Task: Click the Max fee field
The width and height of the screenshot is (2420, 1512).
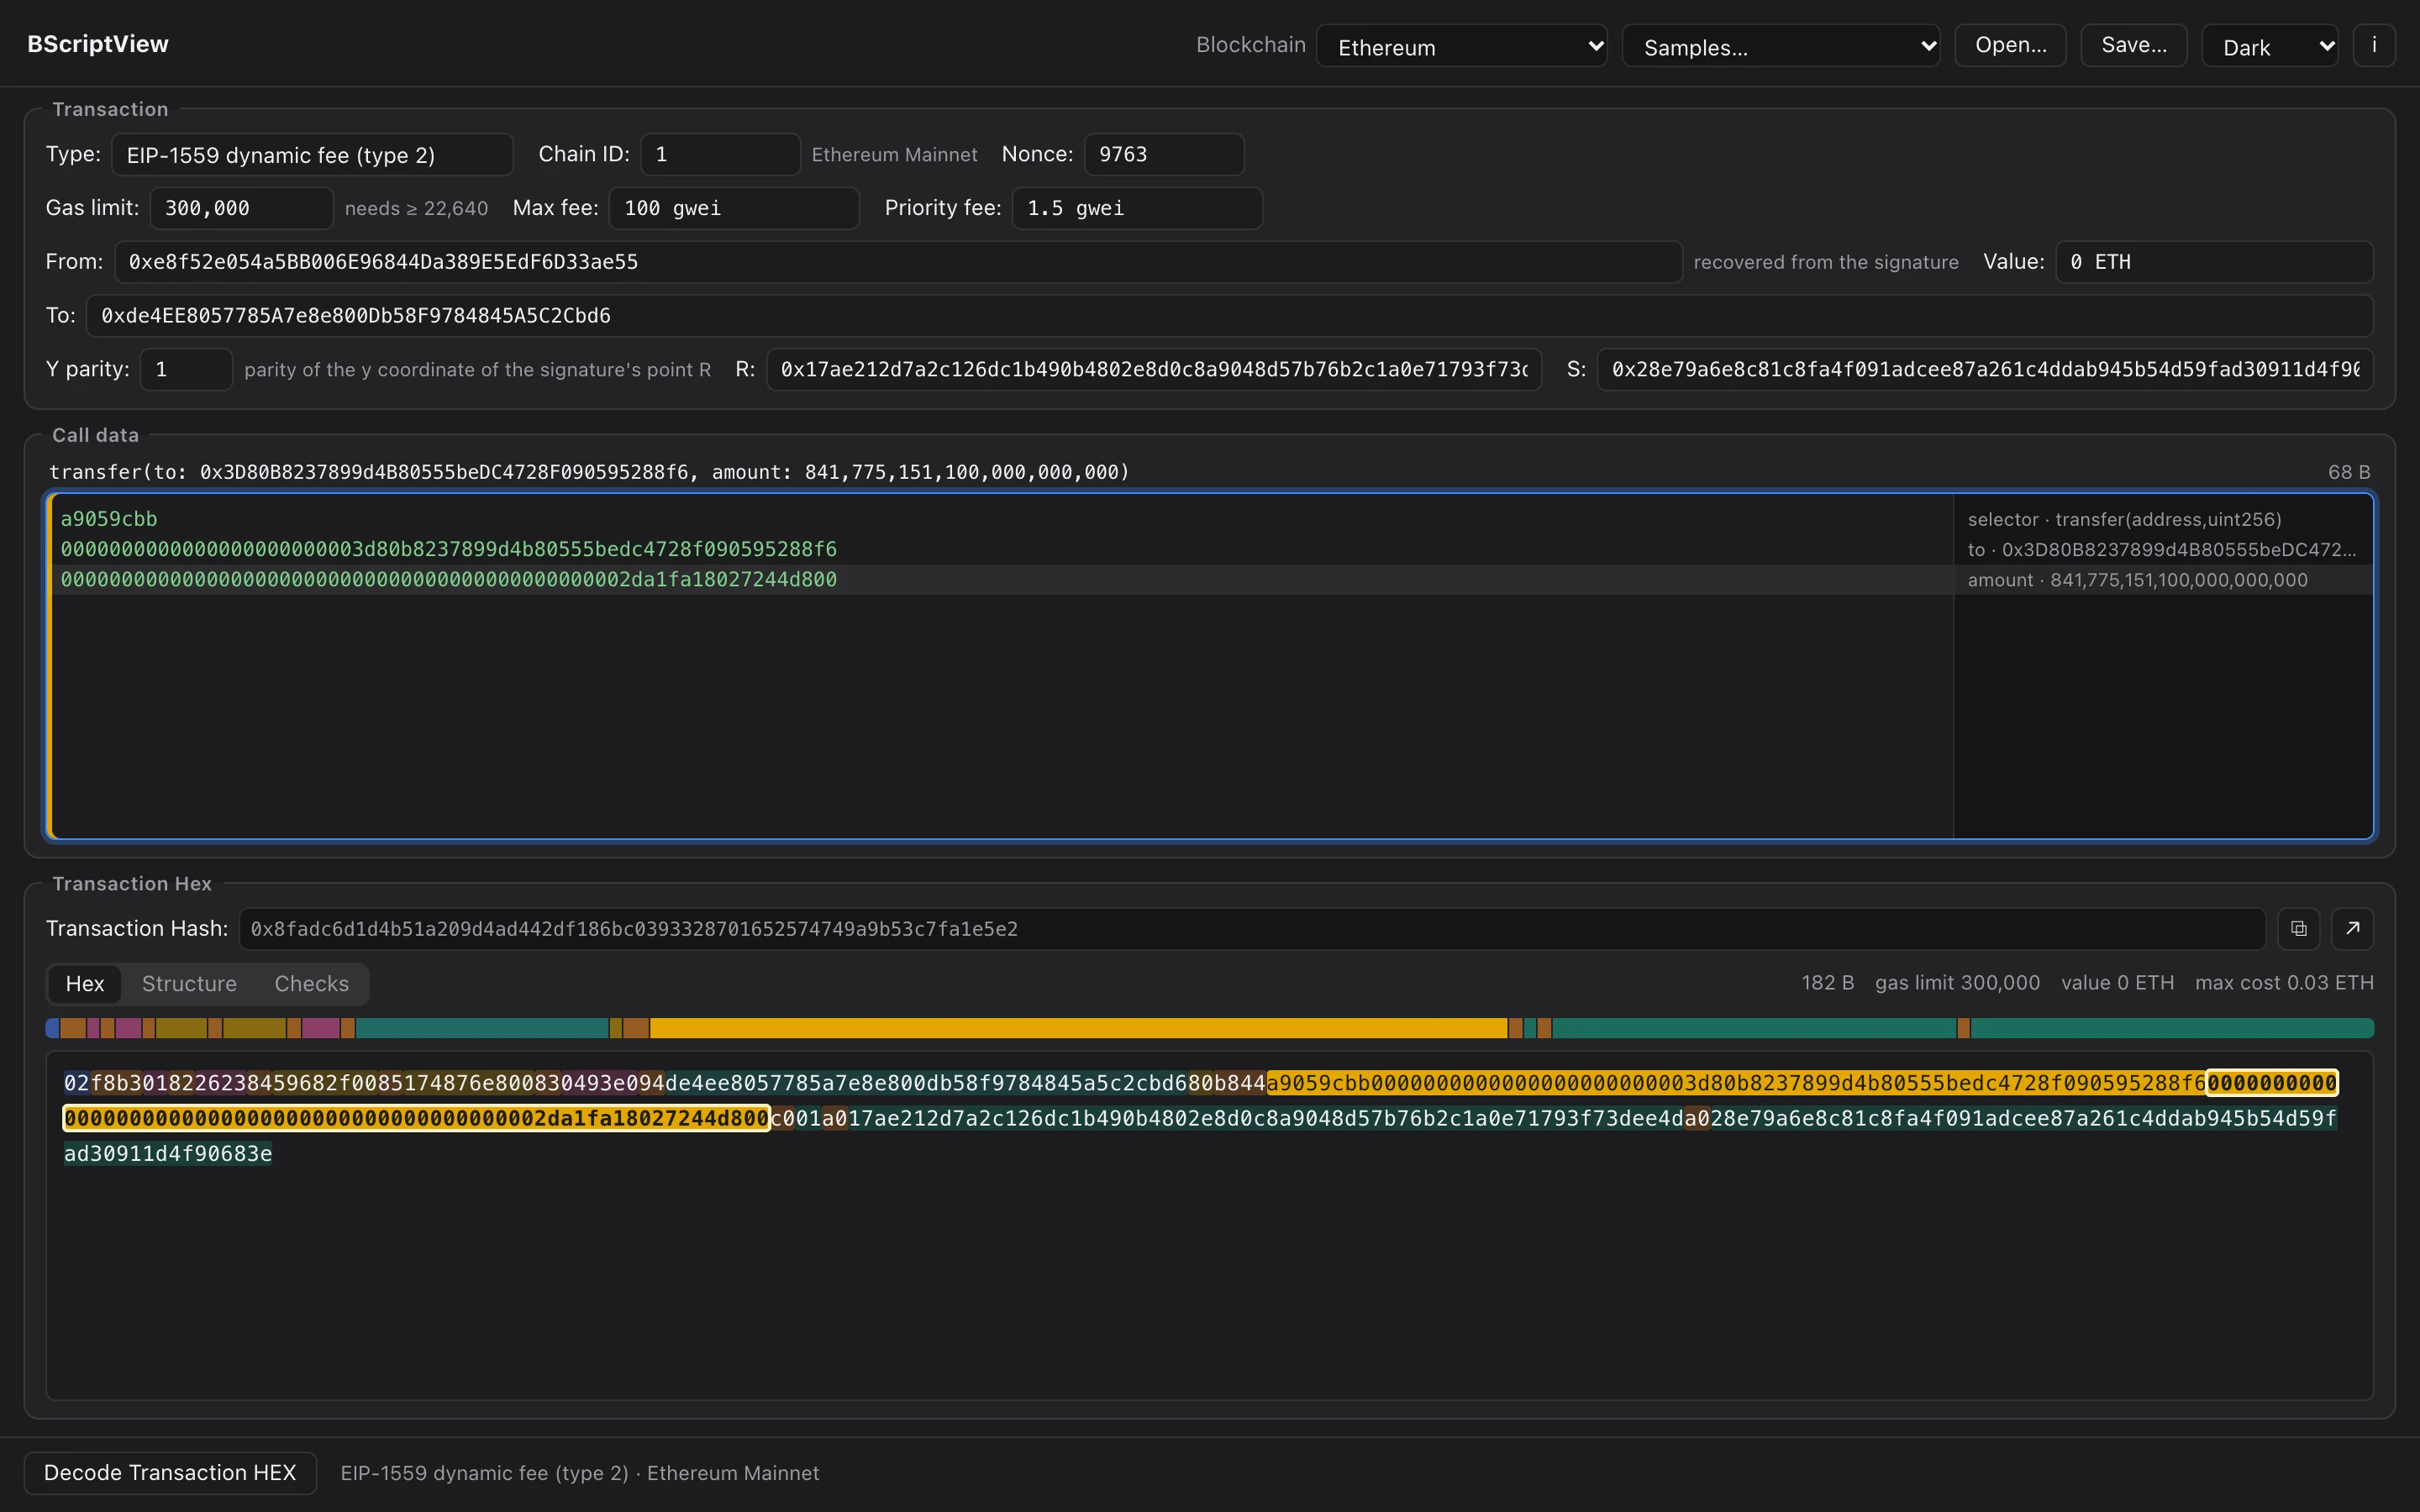Action: (x=734, y=208)
